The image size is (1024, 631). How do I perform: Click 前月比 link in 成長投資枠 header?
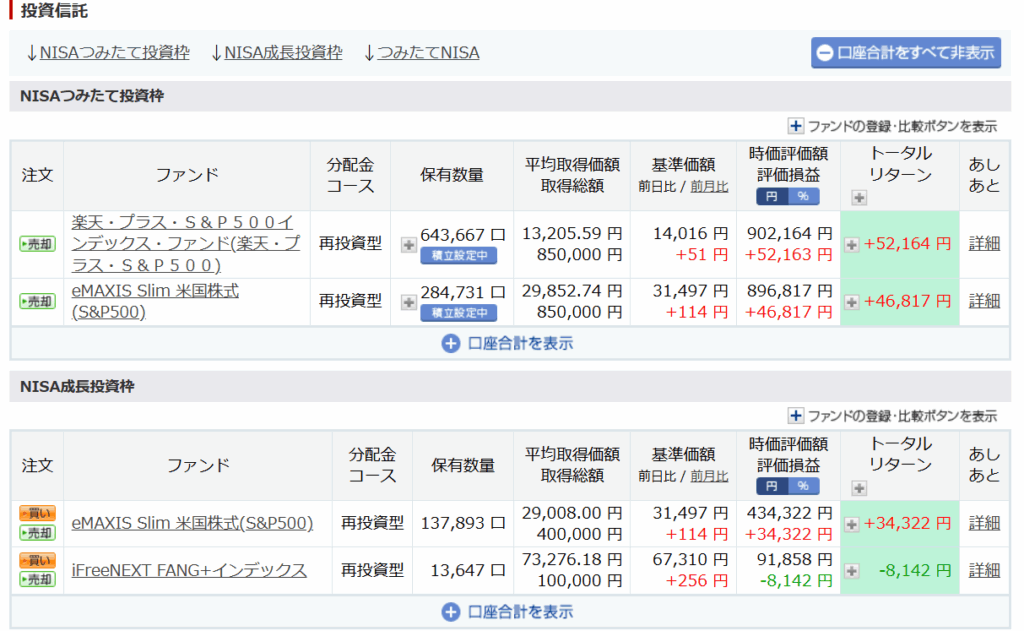click(709, 477)
